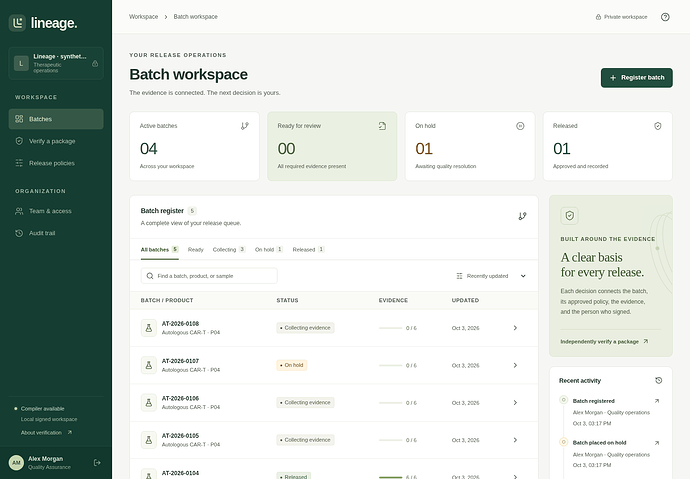690x479 pixels.
Task: Click the sign out icon beside Alex Morgan
Action: 97,463
